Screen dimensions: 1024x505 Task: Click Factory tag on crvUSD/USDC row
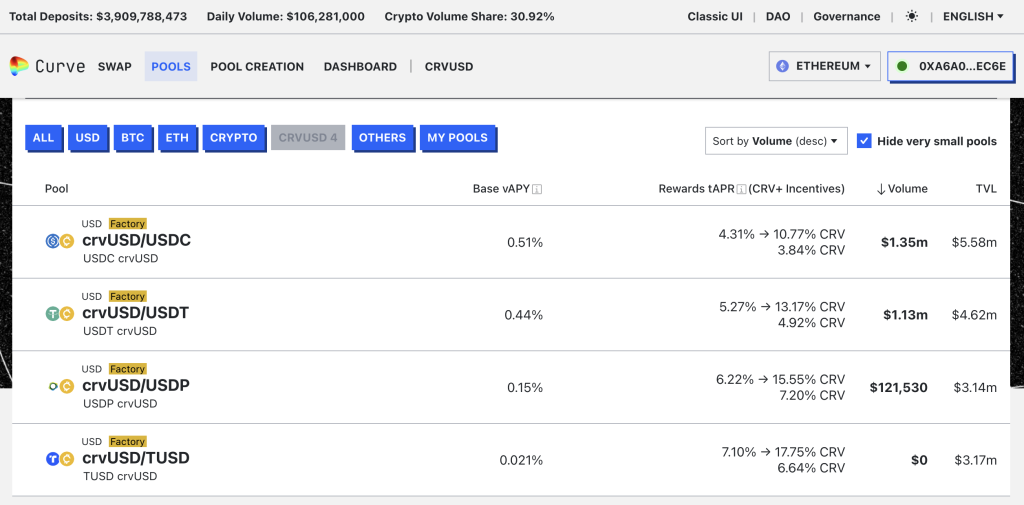(x=127, y=223)
